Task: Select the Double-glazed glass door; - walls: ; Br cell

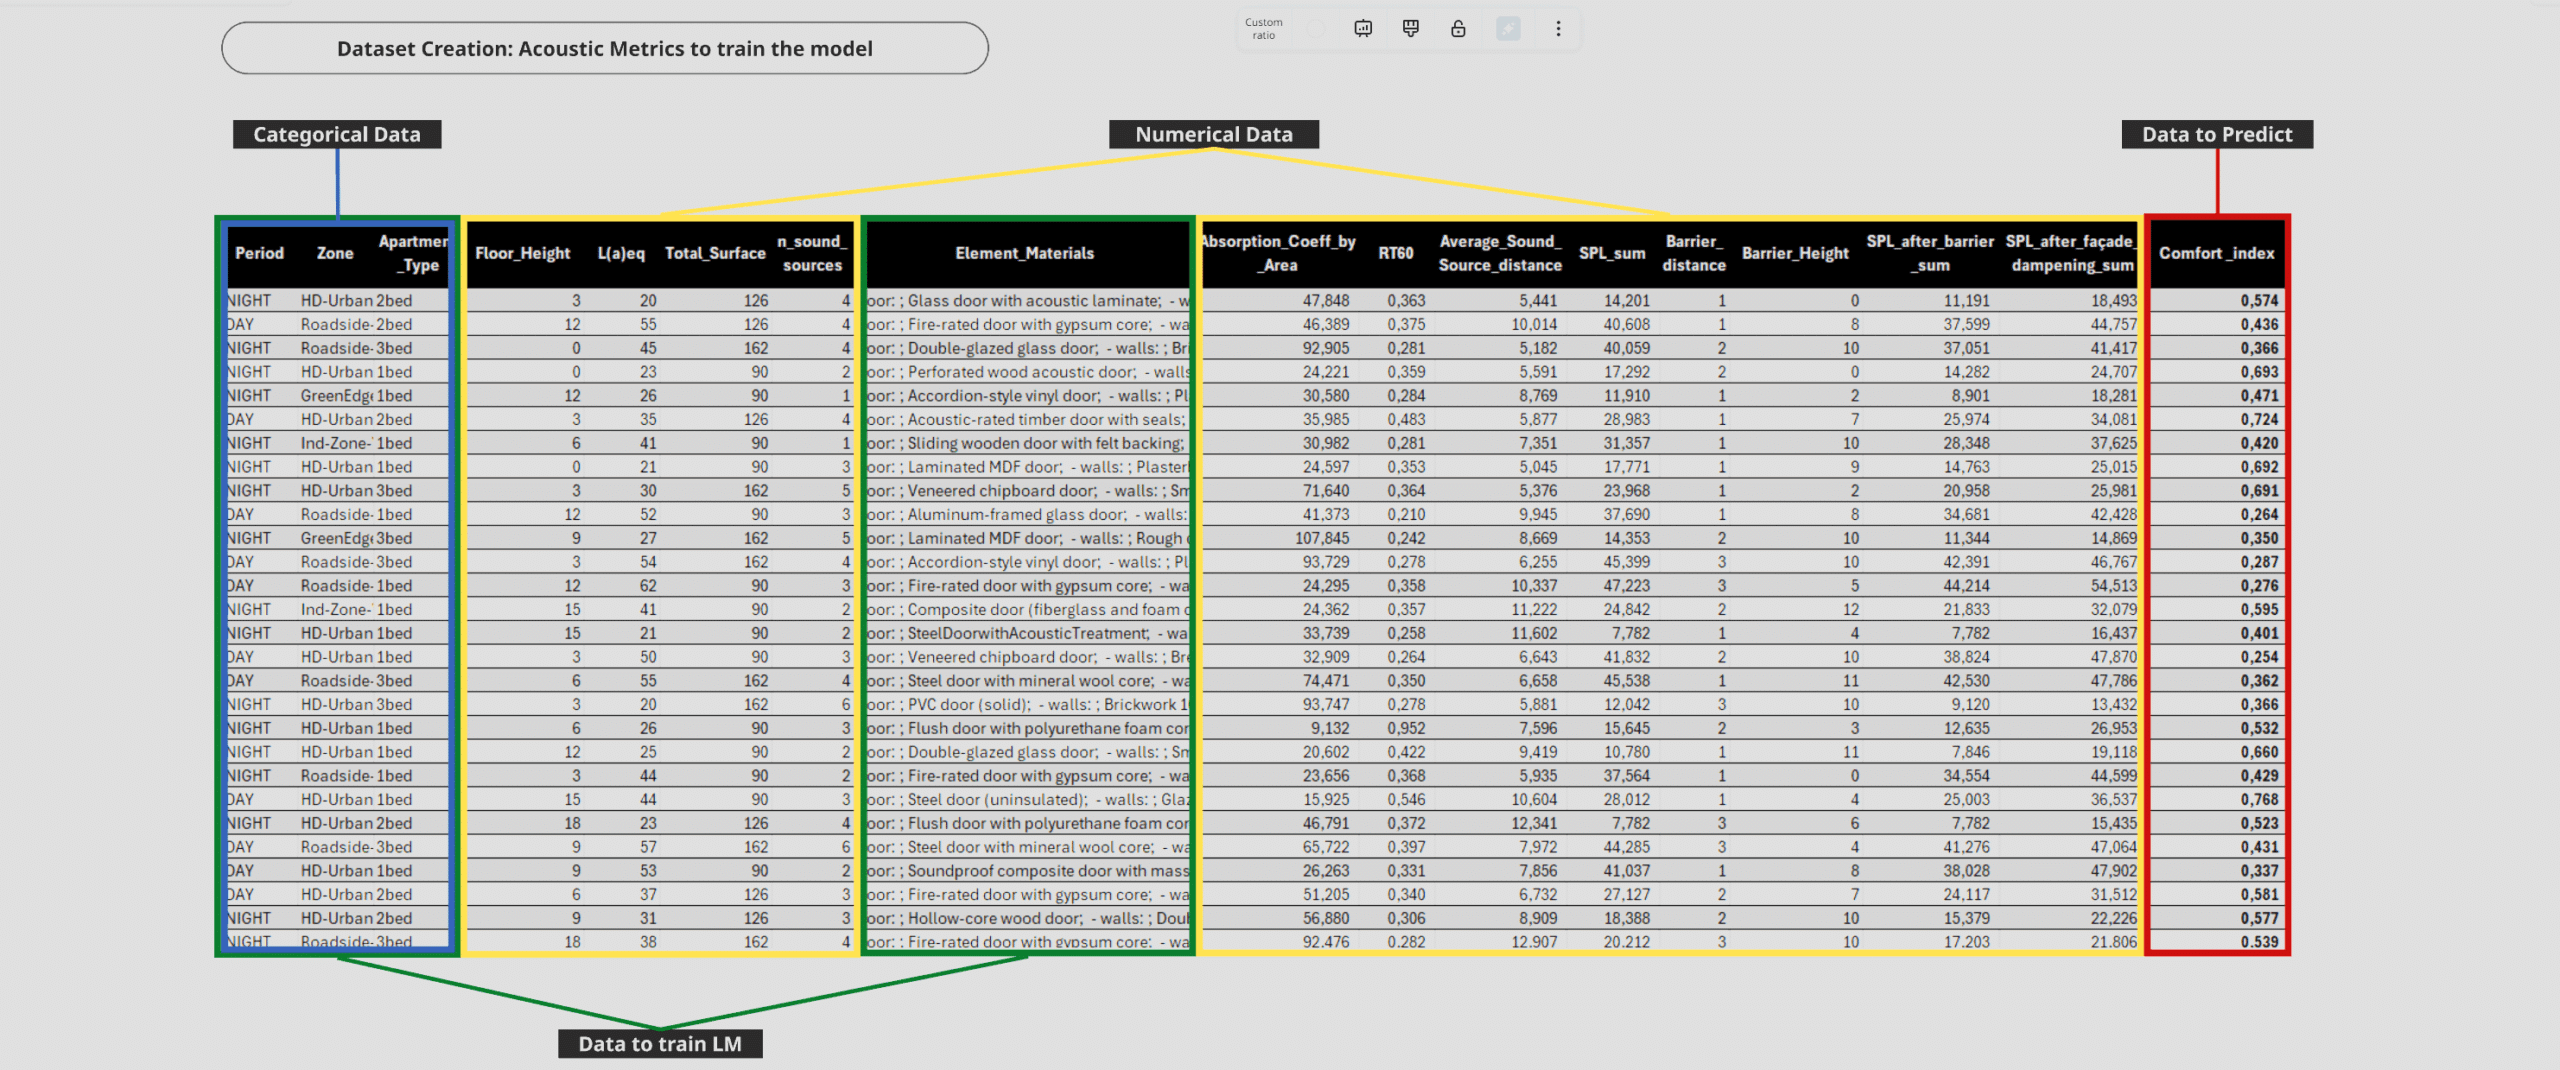Action: pos(1028,348)
